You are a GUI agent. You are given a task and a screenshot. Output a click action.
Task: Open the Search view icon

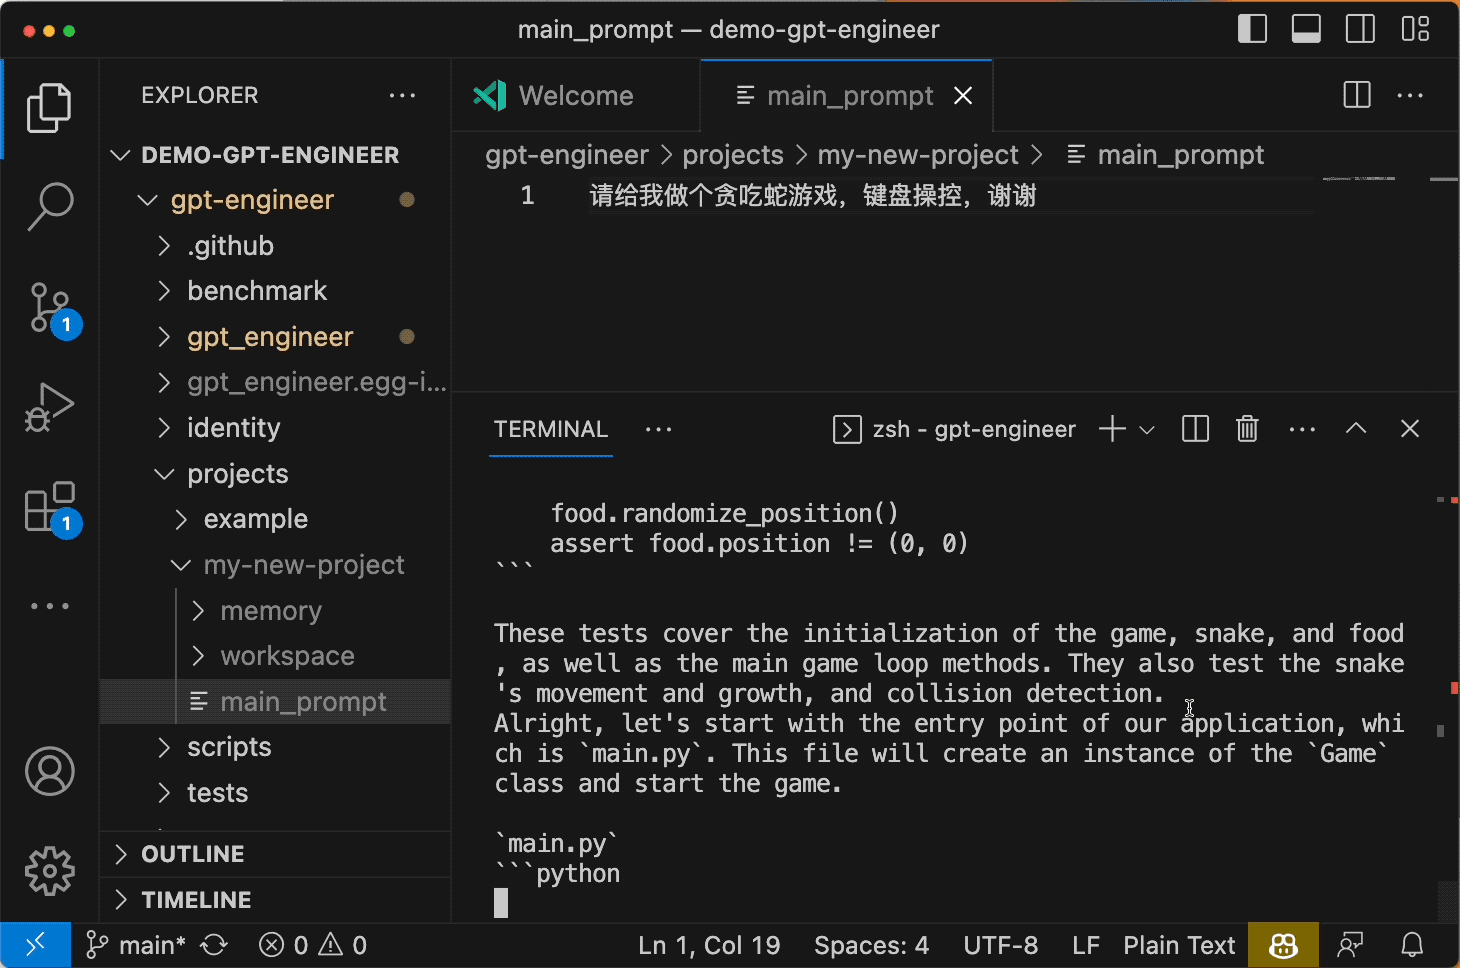click(x=49, y=205)
